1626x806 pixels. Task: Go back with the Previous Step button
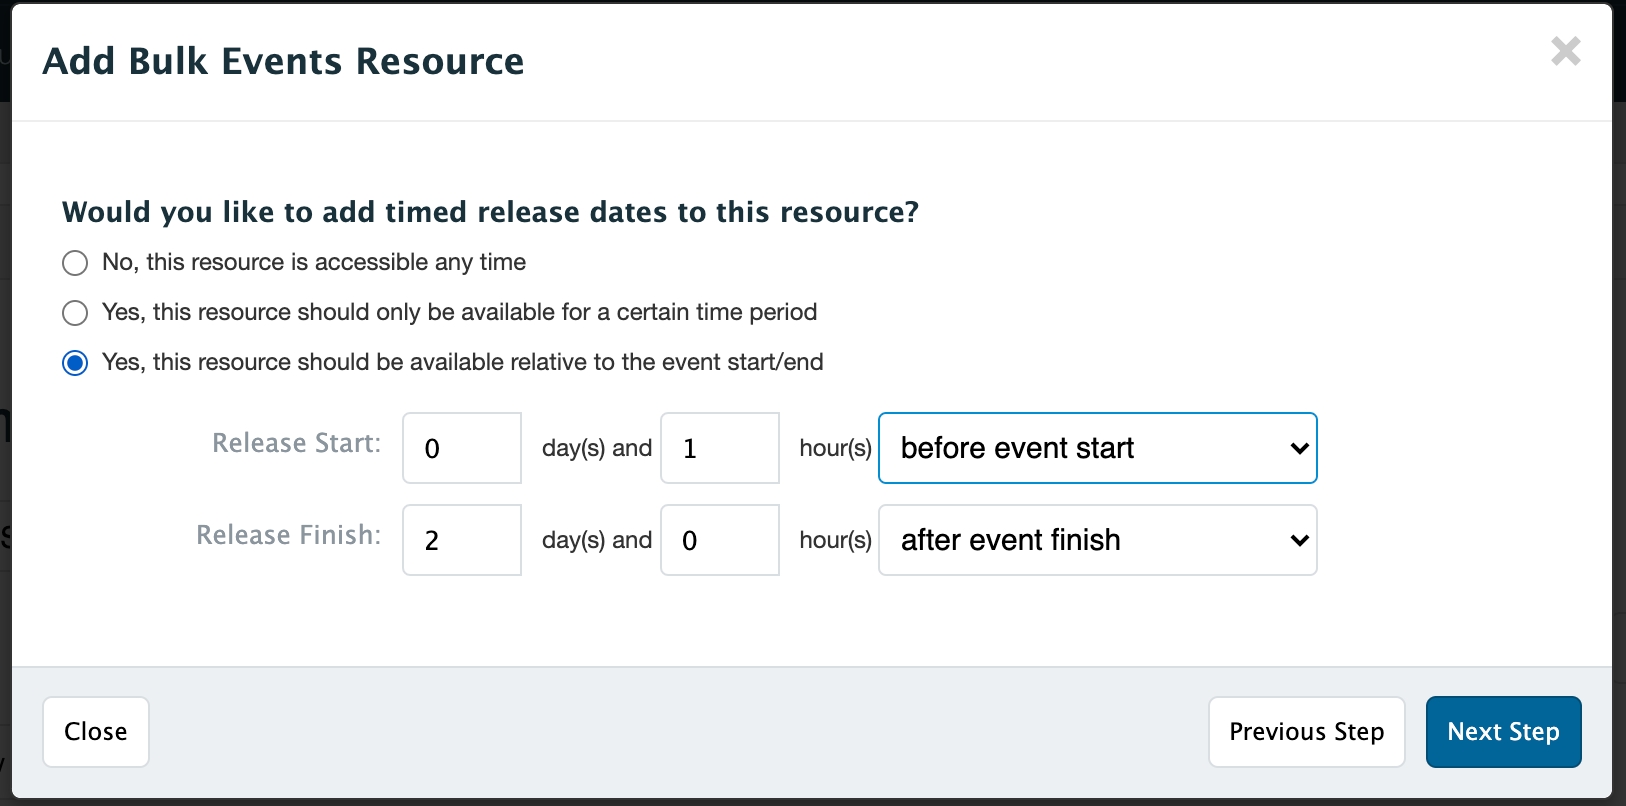click(x=1306, y=732)
